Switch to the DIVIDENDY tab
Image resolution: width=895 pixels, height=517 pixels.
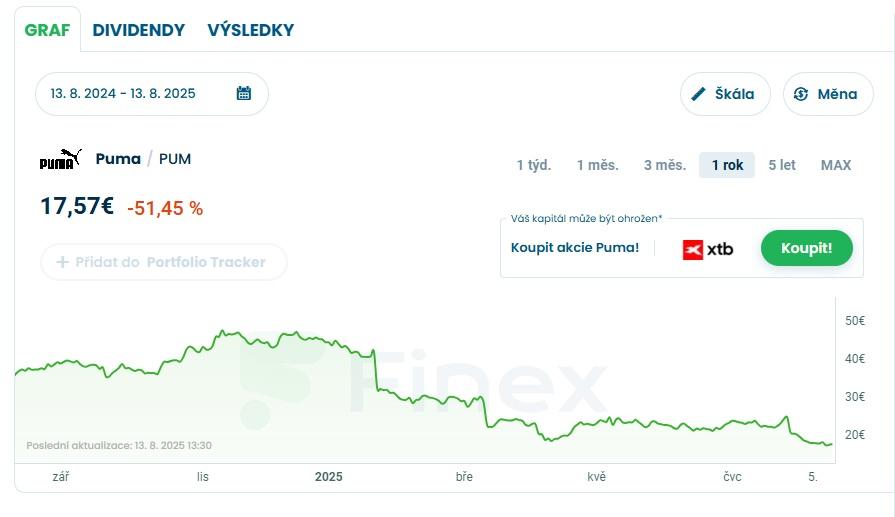click(139, 30)
